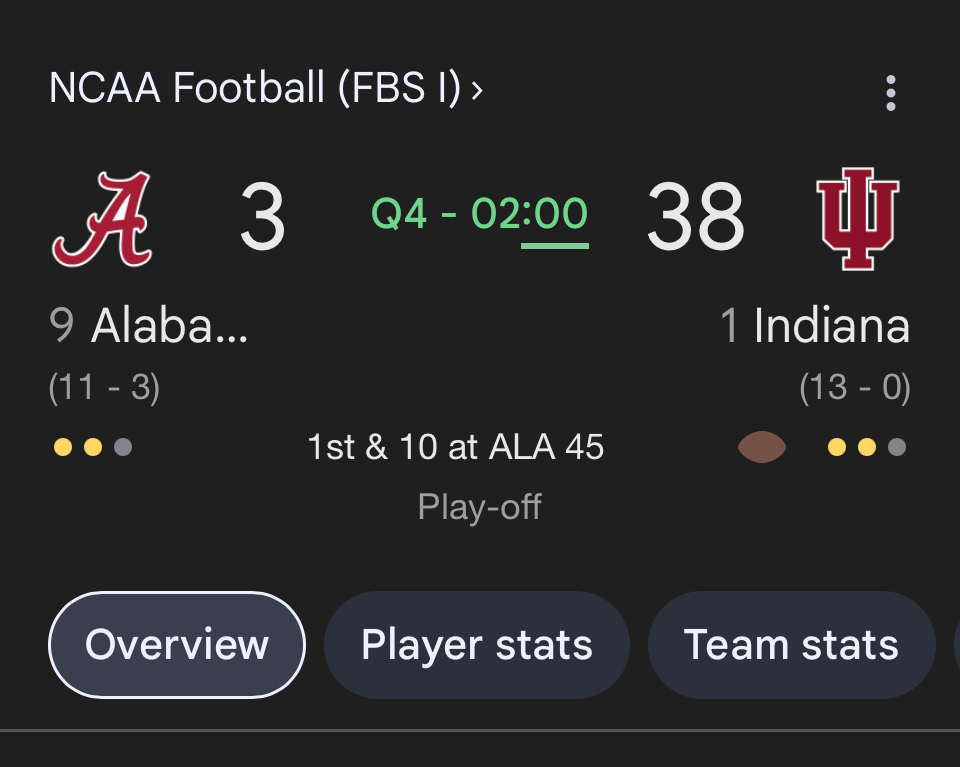Tap the Alabama Crimson Tide logo
The height and width of the screenshot is (767, 960).
click(102, 218)
